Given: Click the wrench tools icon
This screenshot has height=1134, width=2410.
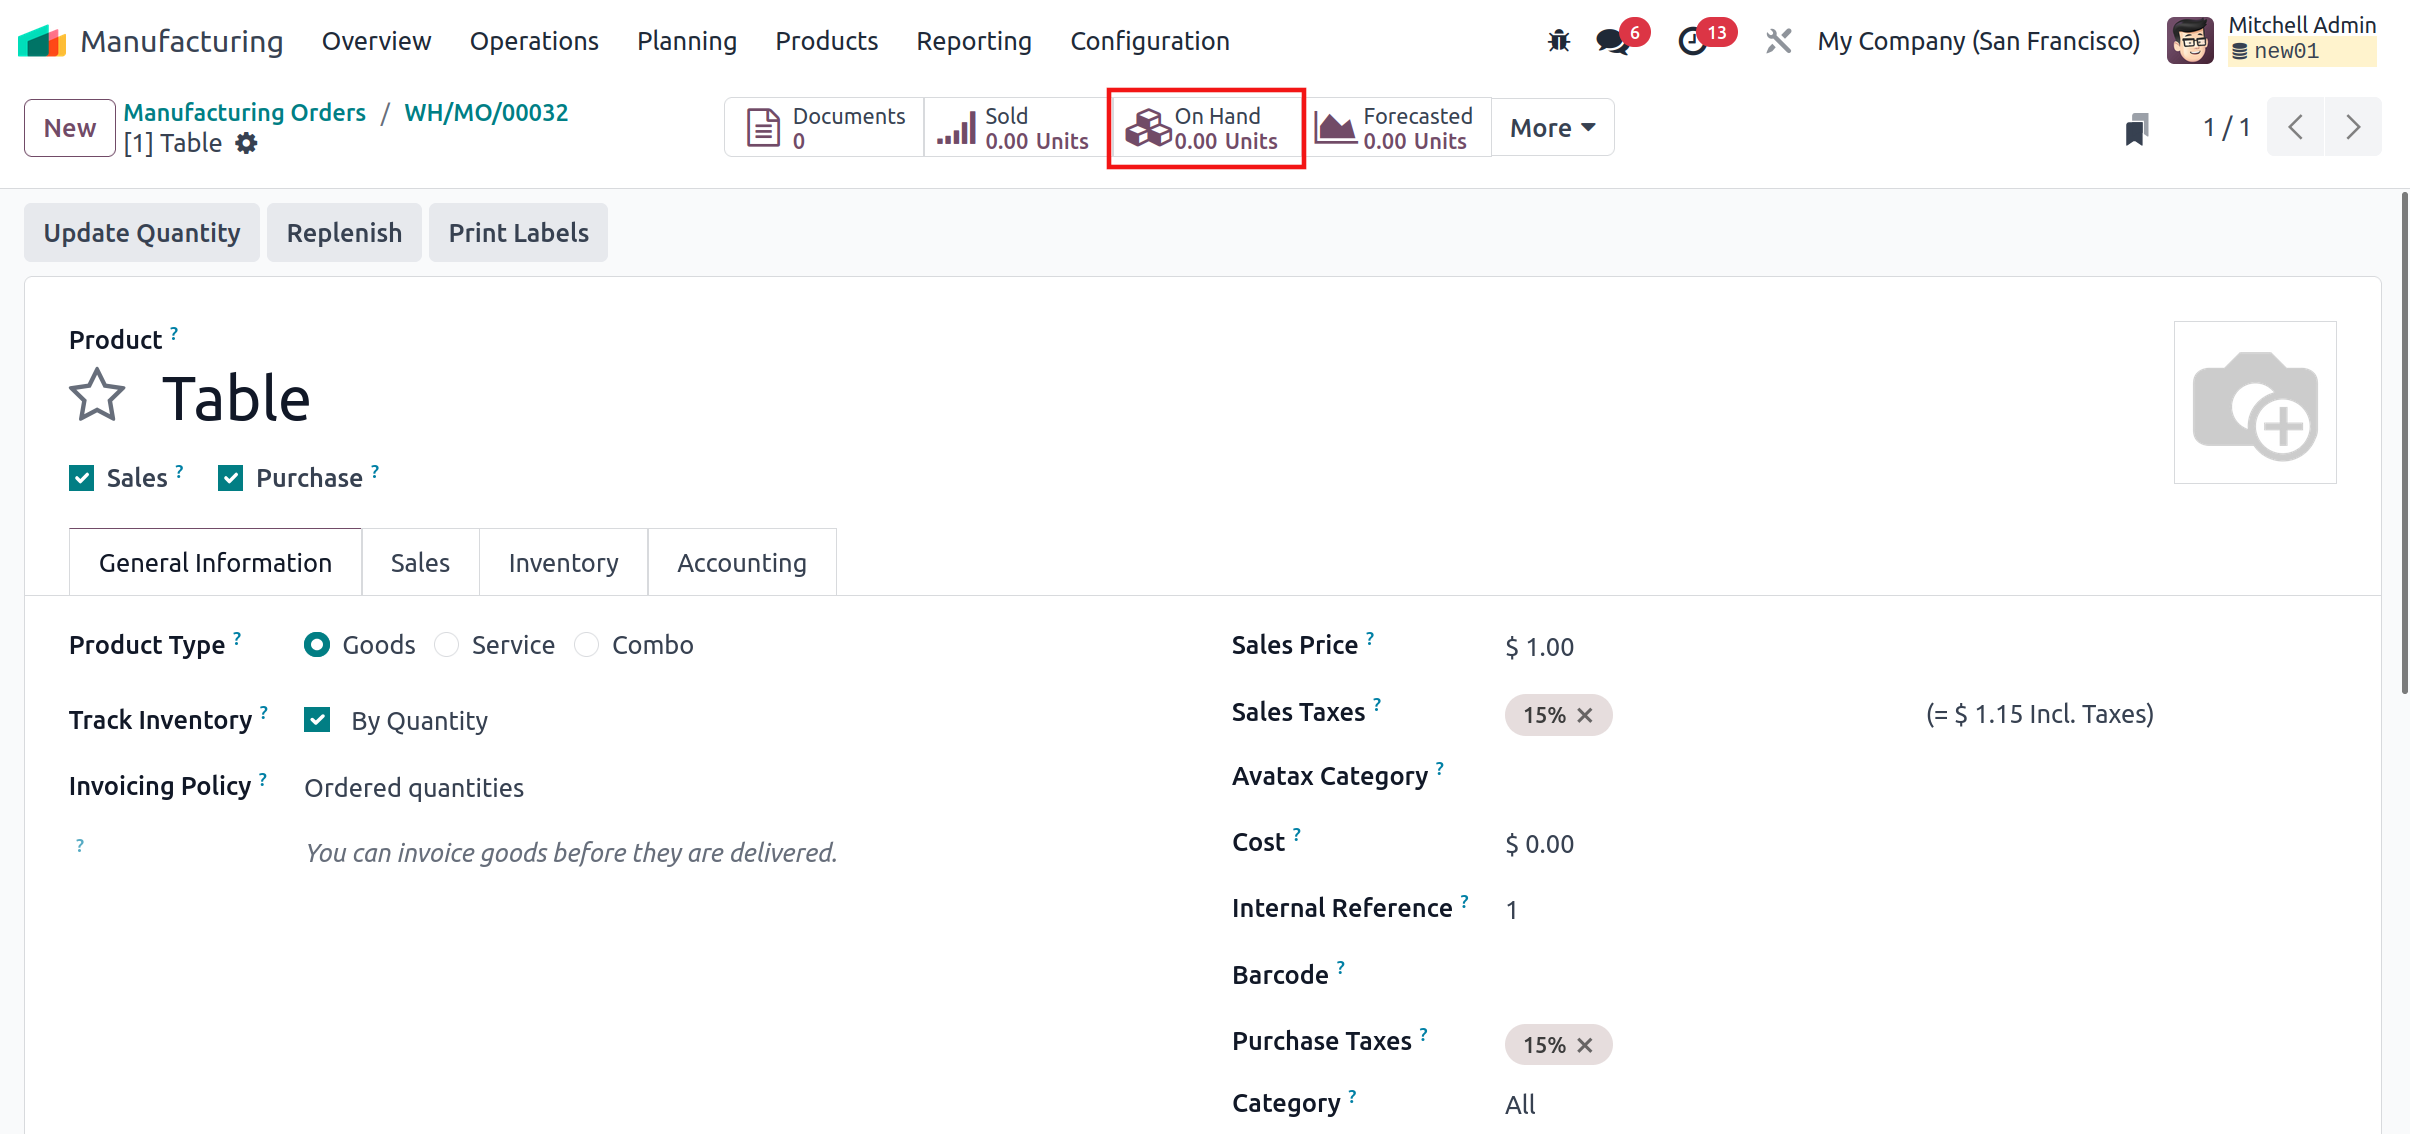Looking at the screenshot, I should [x=1778, y=41].
